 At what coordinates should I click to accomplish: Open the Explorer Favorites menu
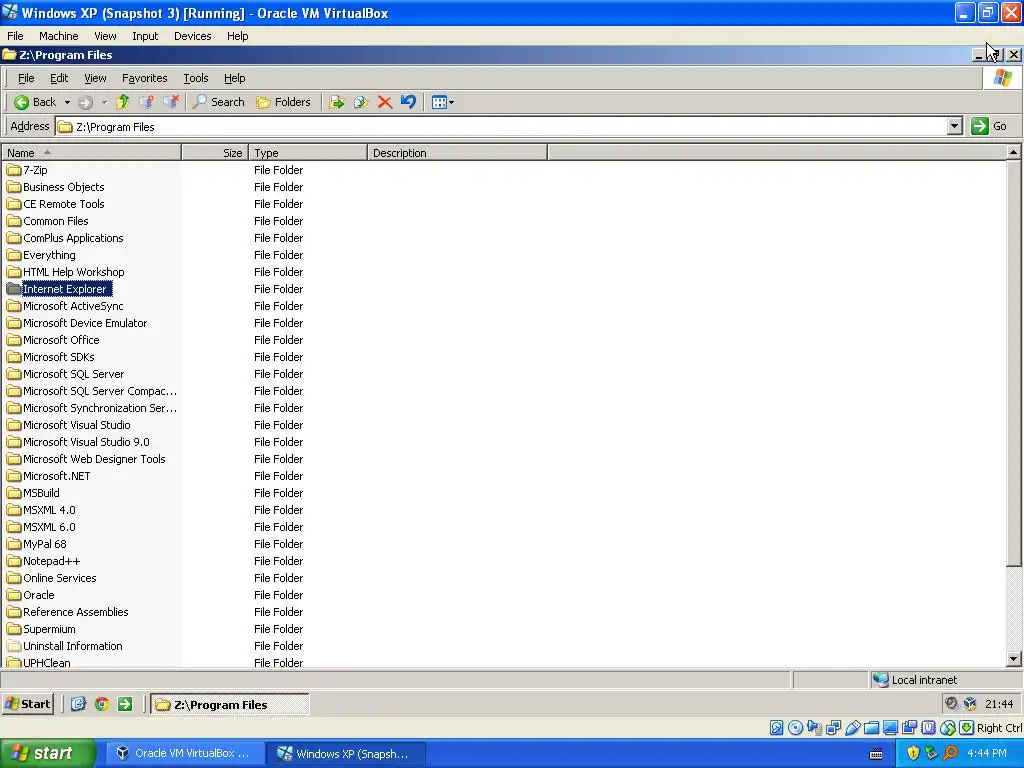point(144,78)
